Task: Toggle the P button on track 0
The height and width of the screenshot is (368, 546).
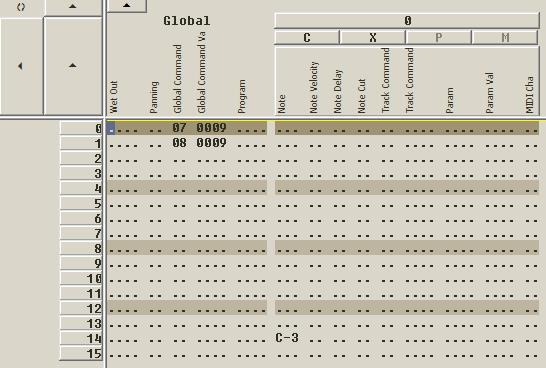Action: coord(438,37)
